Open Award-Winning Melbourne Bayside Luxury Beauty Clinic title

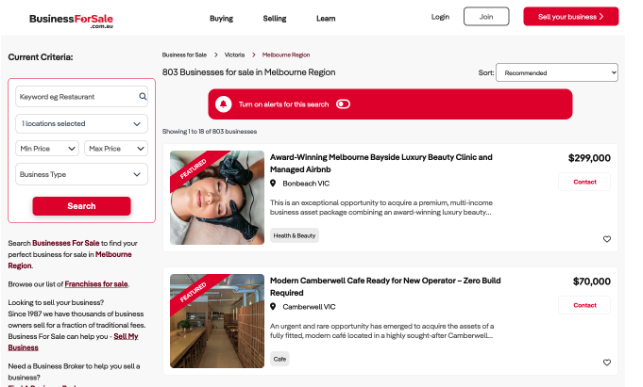(x=381, y=163)
